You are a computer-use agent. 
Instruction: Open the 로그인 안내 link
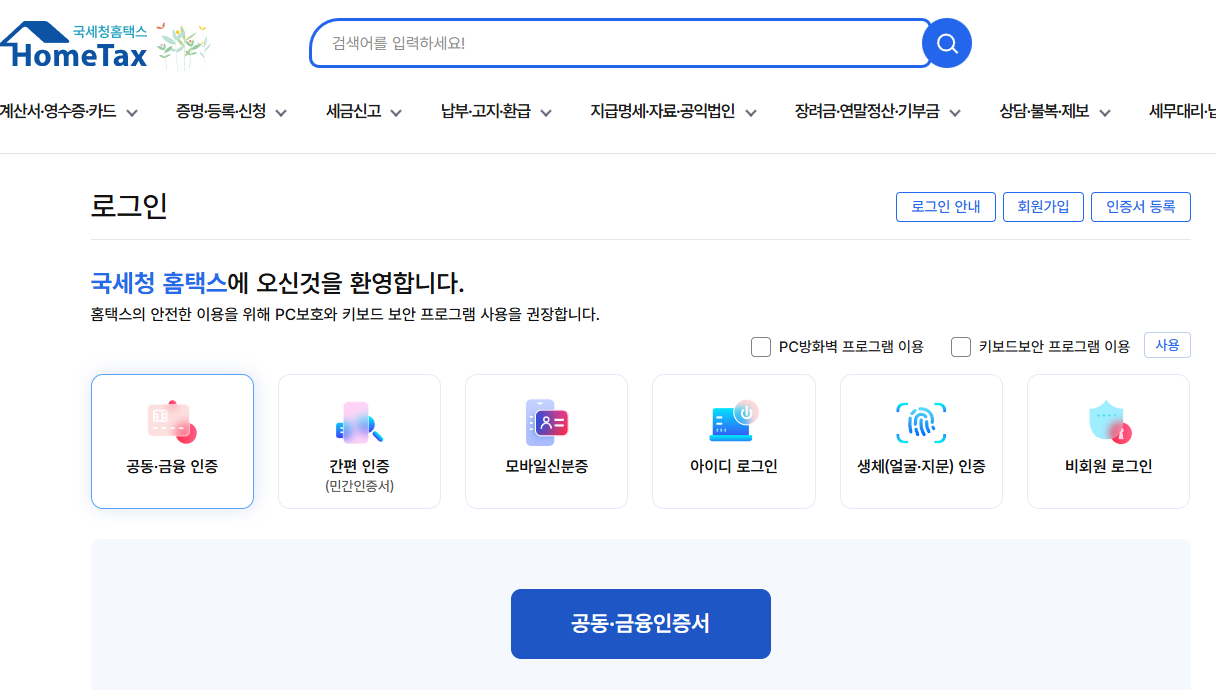pos(945,207)
